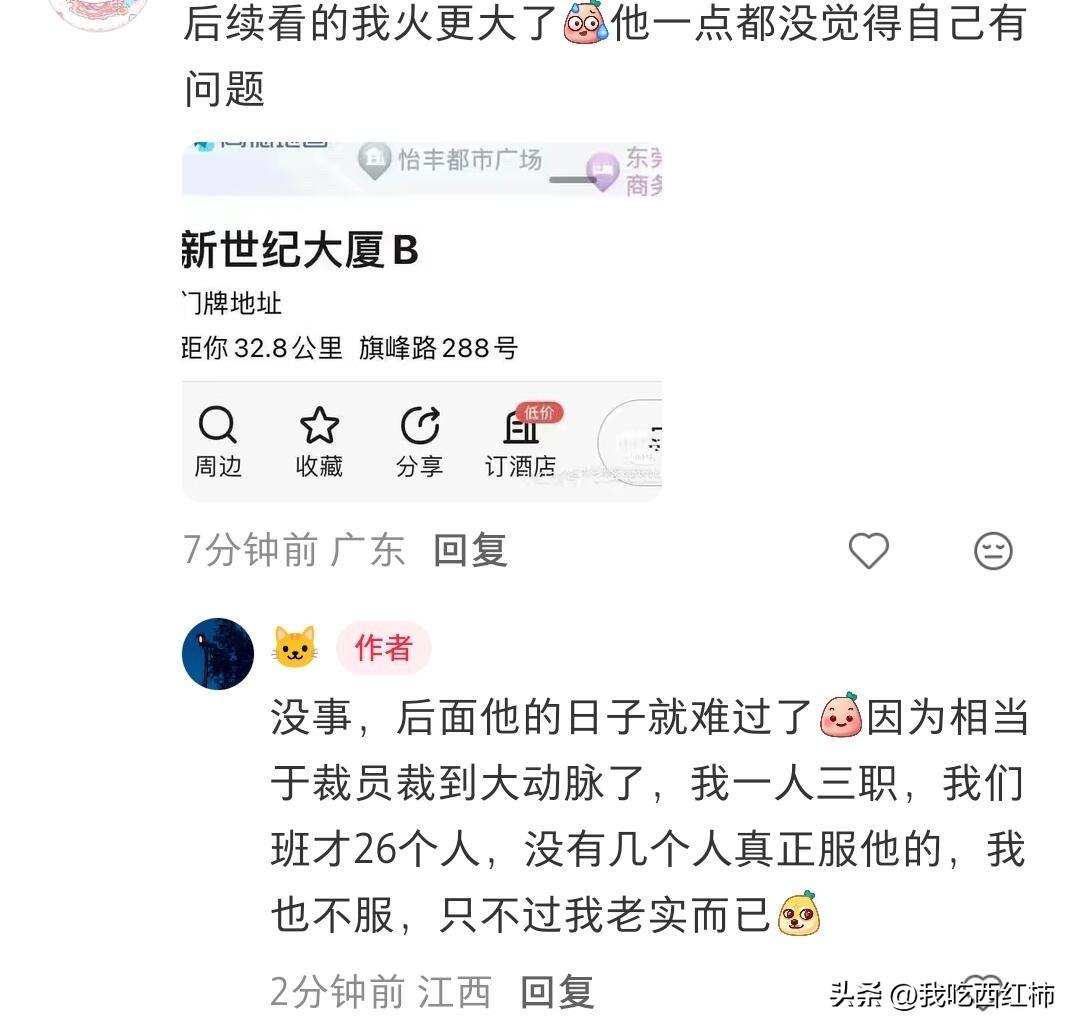
Task: Tap the partially visible round button
Action: [630, 443]
